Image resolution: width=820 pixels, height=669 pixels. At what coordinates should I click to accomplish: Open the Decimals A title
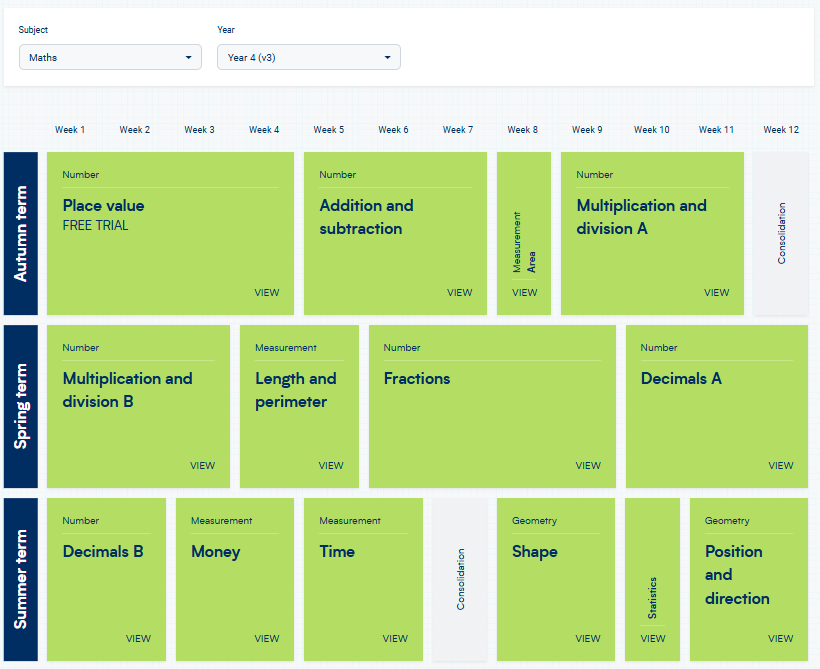(681, 378)
